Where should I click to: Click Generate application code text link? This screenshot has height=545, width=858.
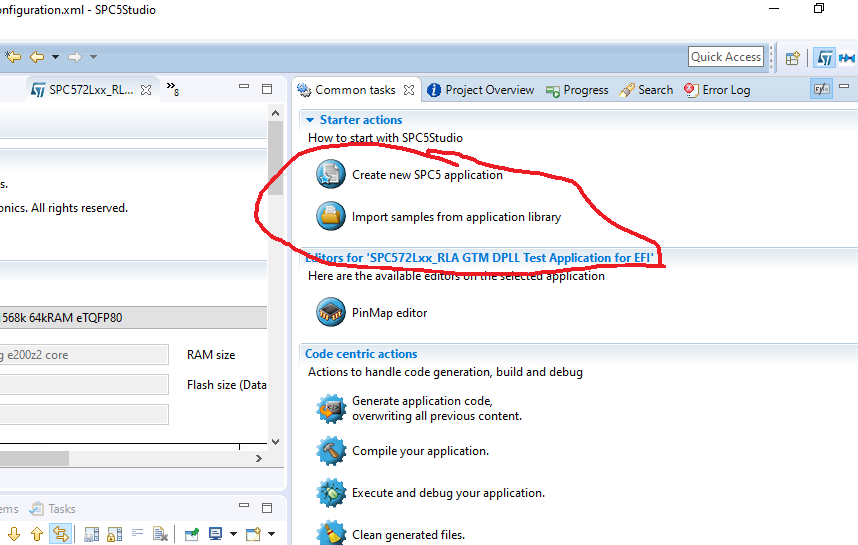pos(437,408)
